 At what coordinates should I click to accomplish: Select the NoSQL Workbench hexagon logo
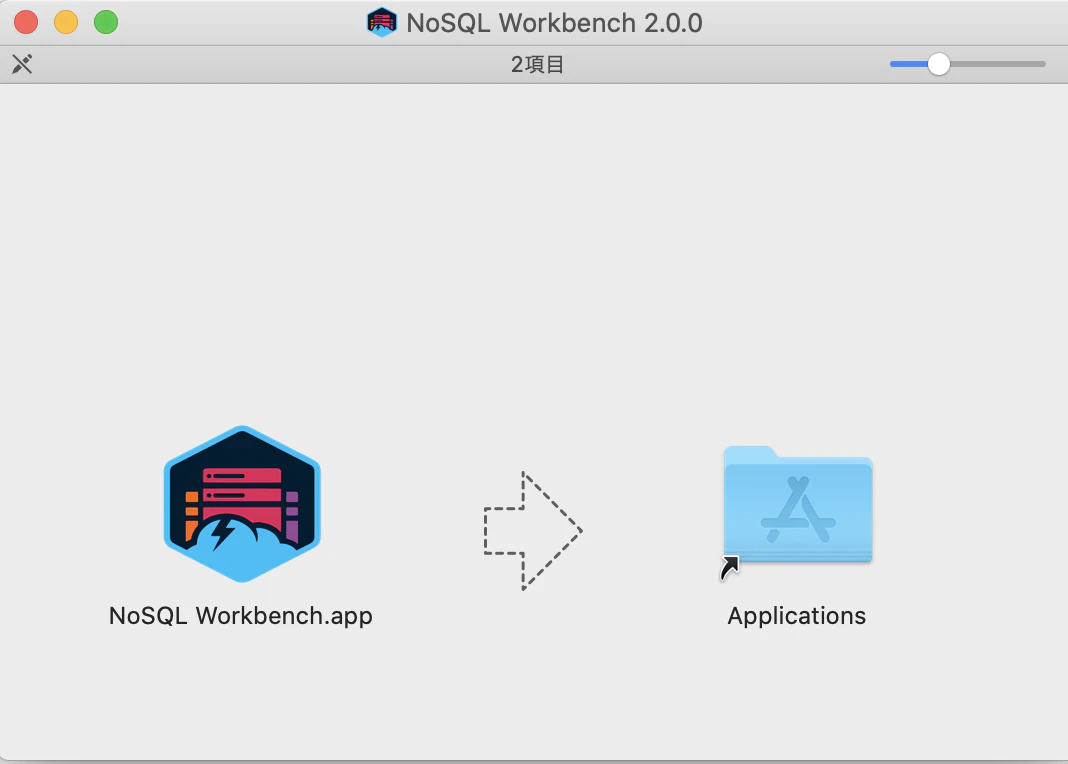pos(240,505)
